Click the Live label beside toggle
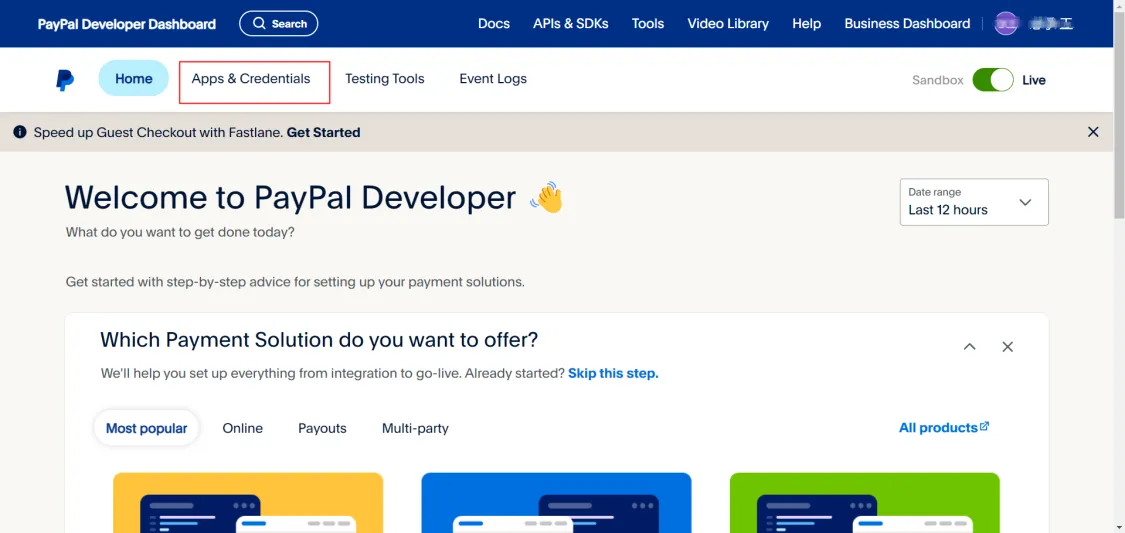This screenshot has height=533, width=1125. point(1034,80)
